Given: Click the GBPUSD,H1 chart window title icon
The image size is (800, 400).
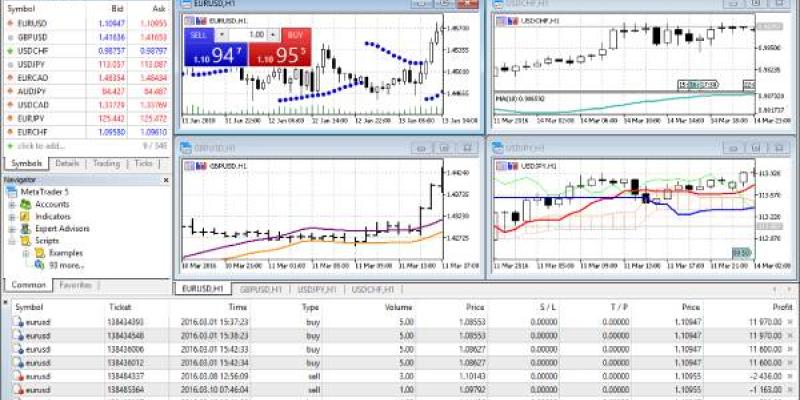Looking at the screenshot, I should [x=186, y=148].
